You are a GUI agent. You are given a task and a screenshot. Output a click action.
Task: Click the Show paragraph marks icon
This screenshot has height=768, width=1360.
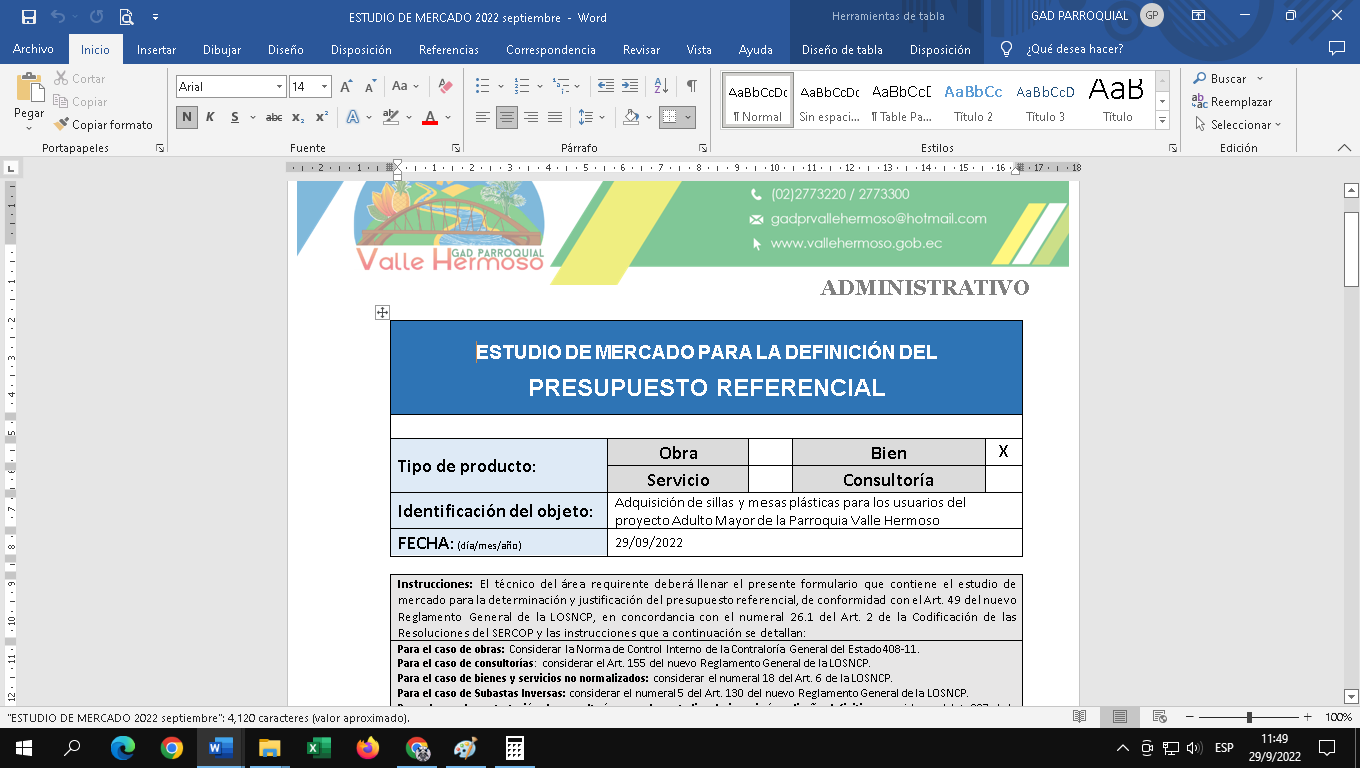(x=691, y=87)
